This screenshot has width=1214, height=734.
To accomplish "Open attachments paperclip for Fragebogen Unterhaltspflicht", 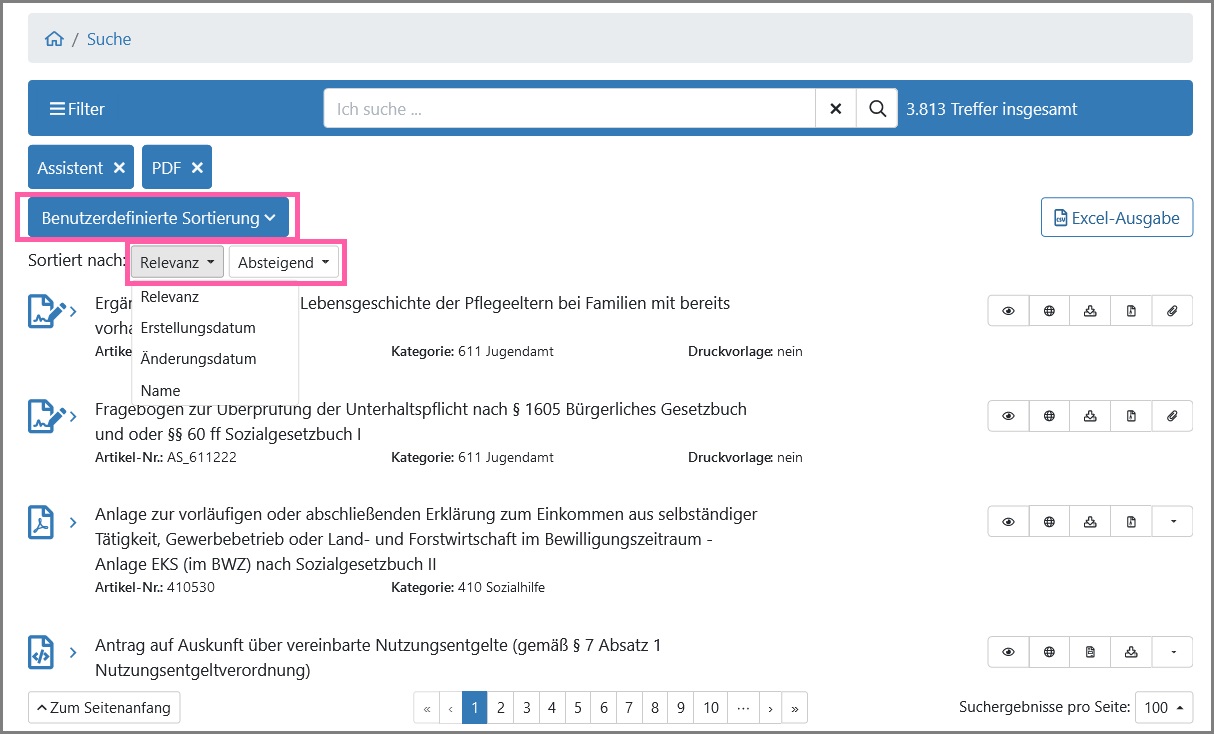I will click(x=1172, y=416).
